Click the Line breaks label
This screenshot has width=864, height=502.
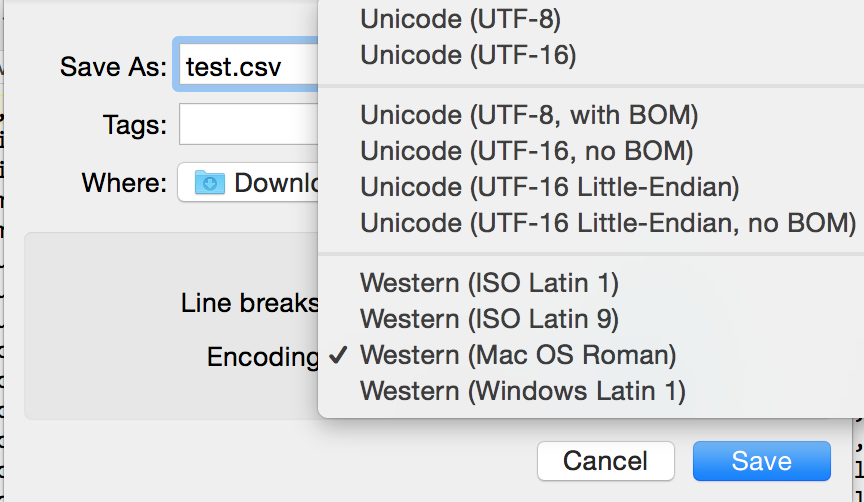click(x=250, y=303)
